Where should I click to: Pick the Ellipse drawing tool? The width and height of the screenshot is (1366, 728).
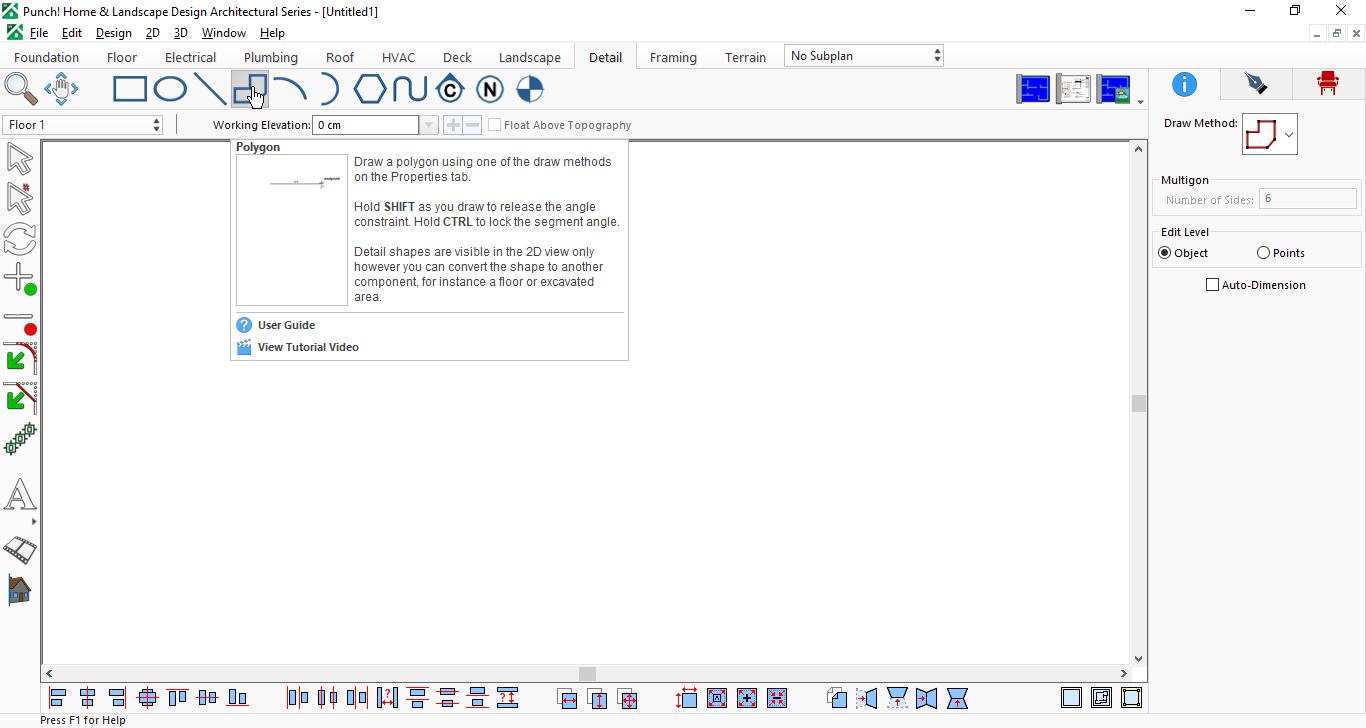click(170, 89)
